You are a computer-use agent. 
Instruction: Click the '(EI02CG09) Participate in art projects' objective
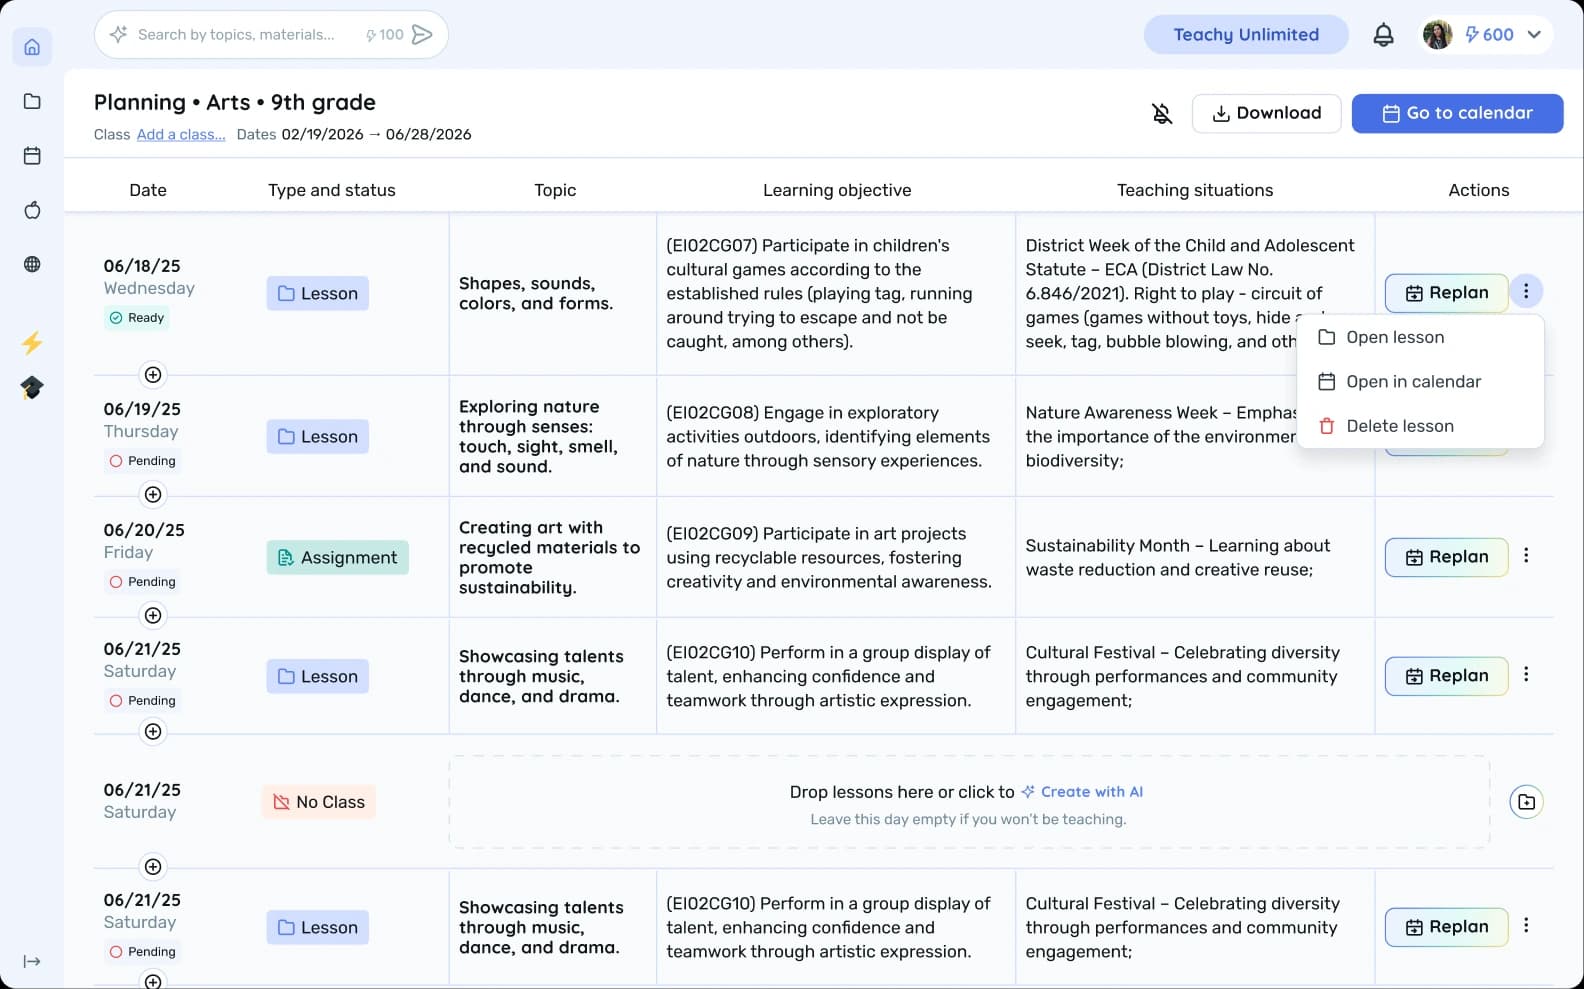tap(829, 557)
